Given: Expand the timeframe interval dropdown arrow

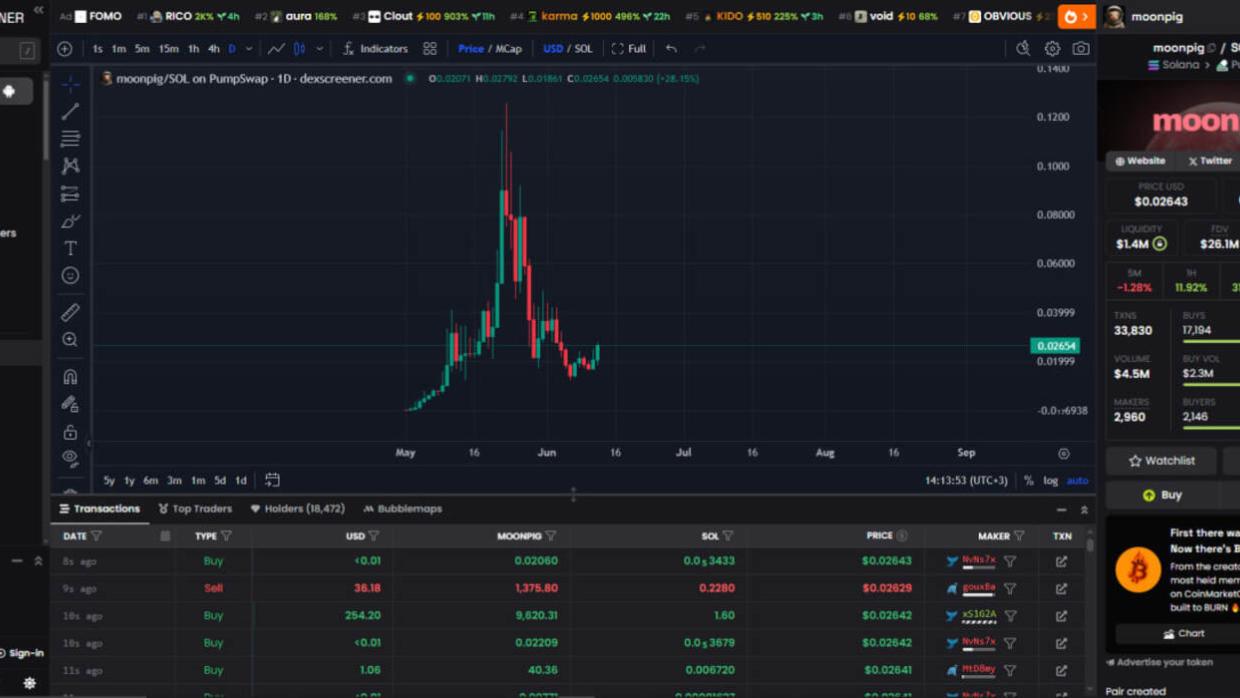Looking at the screenshot, I should (x=249, y=48).
